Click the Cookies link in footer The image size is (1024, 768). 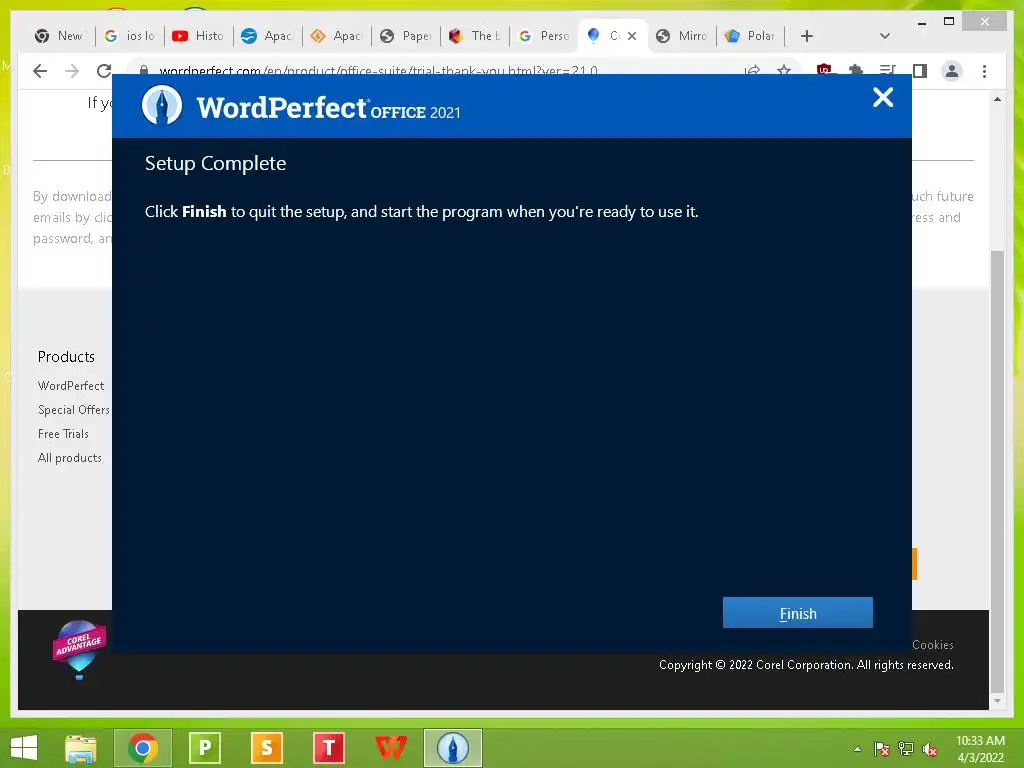(x=933, y=645)
